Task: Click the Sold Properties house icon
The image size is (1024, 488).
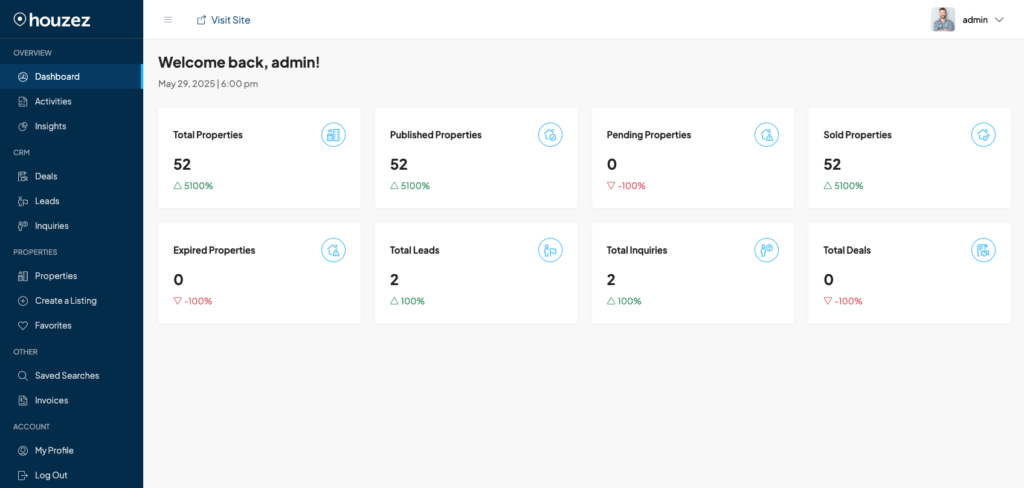Action: tap(983, 135)
